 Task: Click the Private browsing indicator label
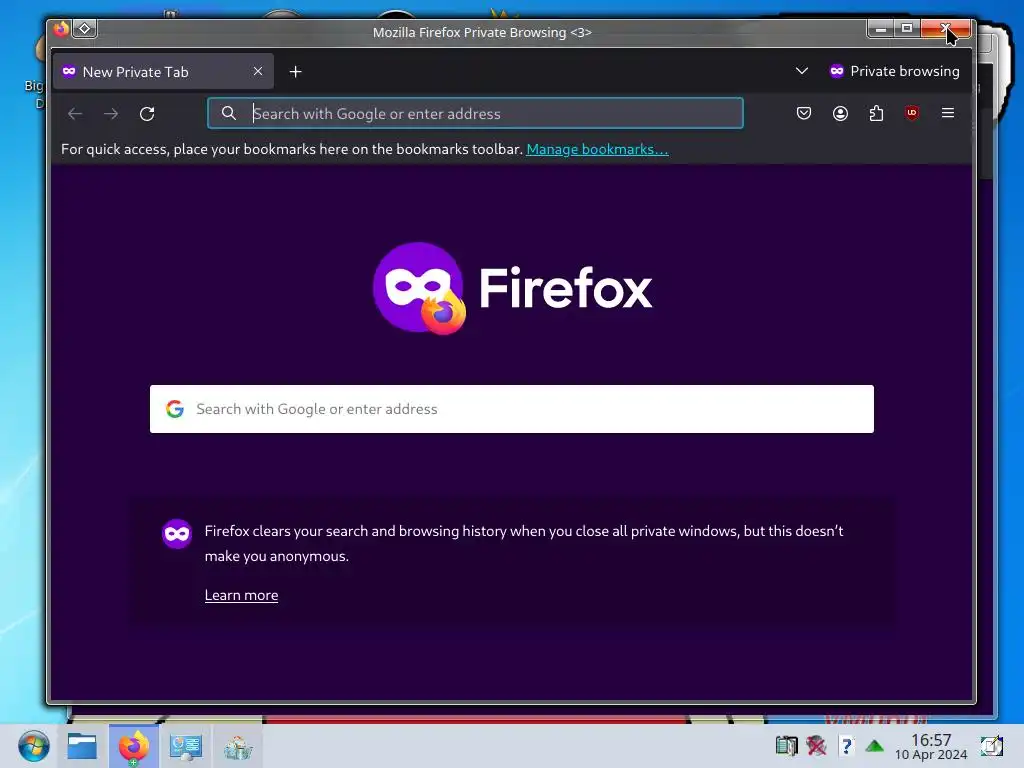point(894,71)
